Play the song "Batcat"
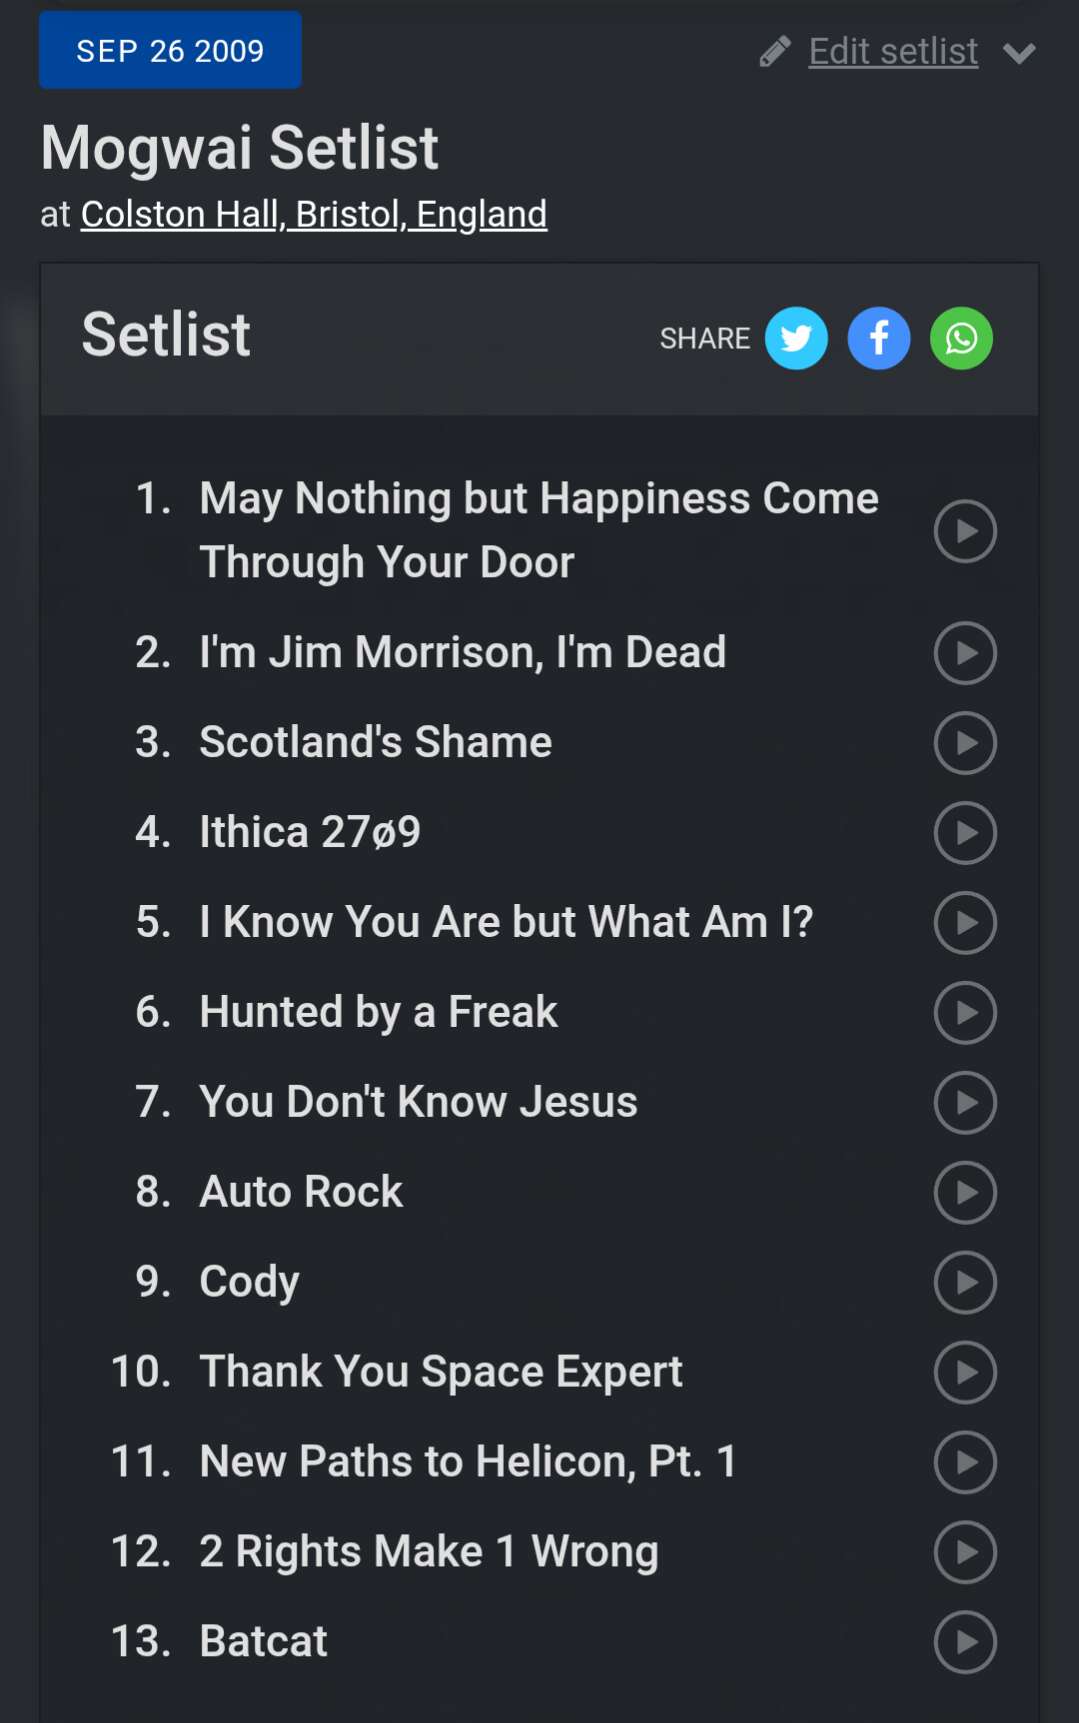The image size is (1079, 1723). click(965, 1642)
